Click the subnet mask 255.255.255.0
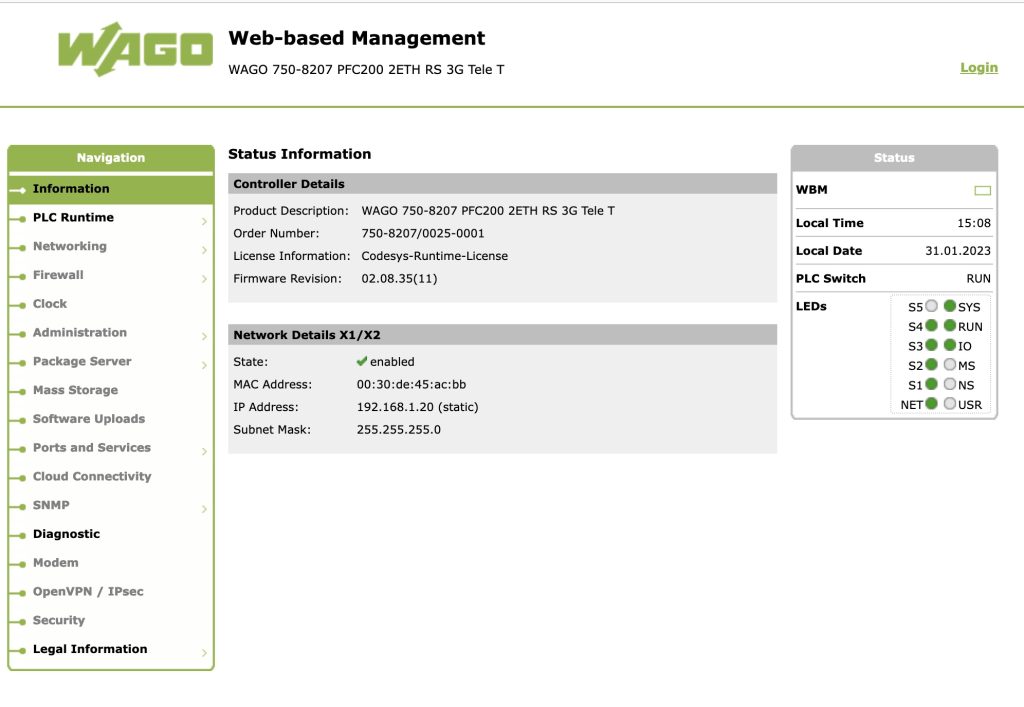The image size is (1024, 707). tap(398, 430)
